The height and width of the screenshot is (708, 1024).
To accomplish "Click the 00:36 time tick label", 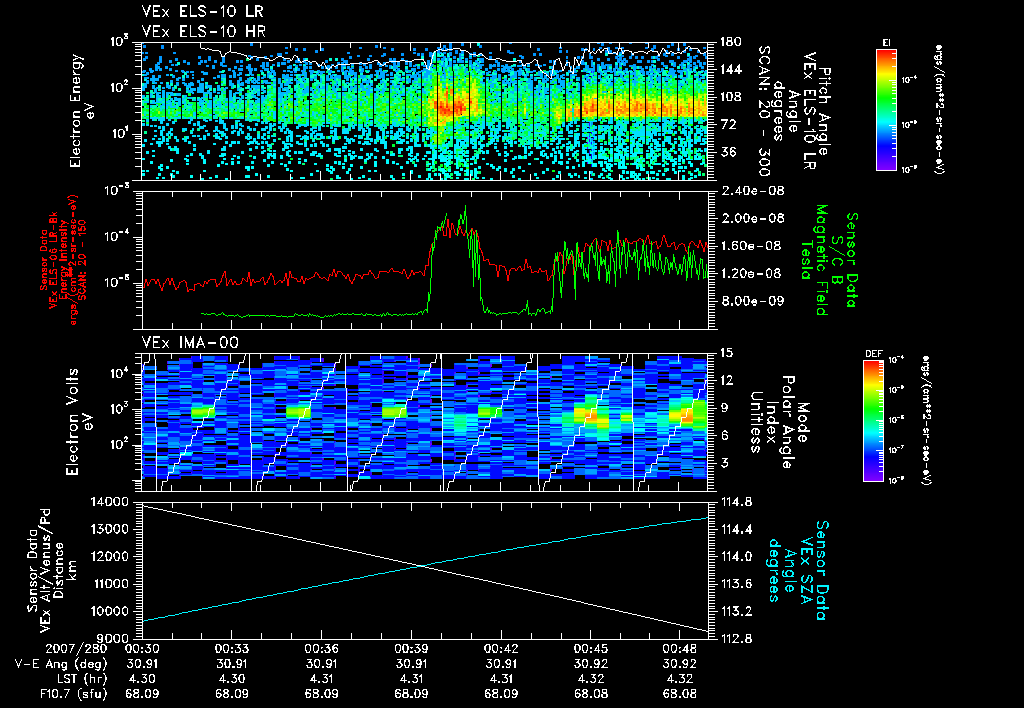I will (x=321, y=649).
